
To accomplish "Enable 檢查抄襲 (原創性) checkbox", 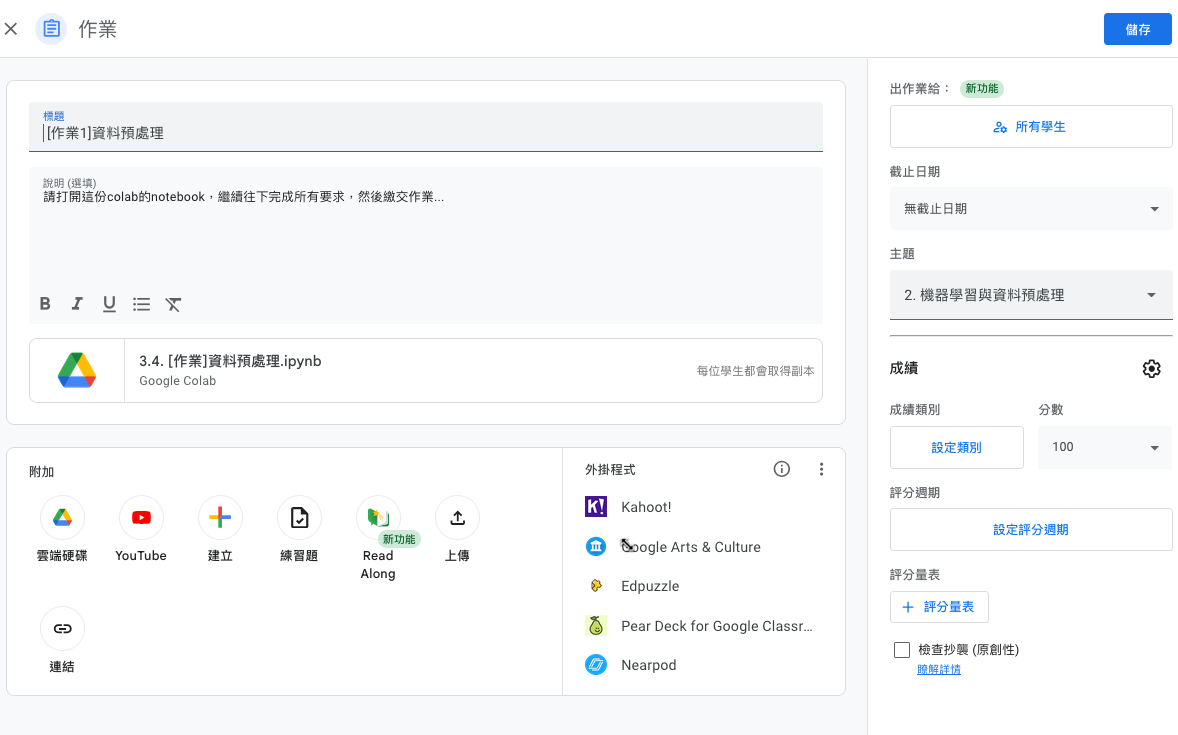I will point(902,649).
